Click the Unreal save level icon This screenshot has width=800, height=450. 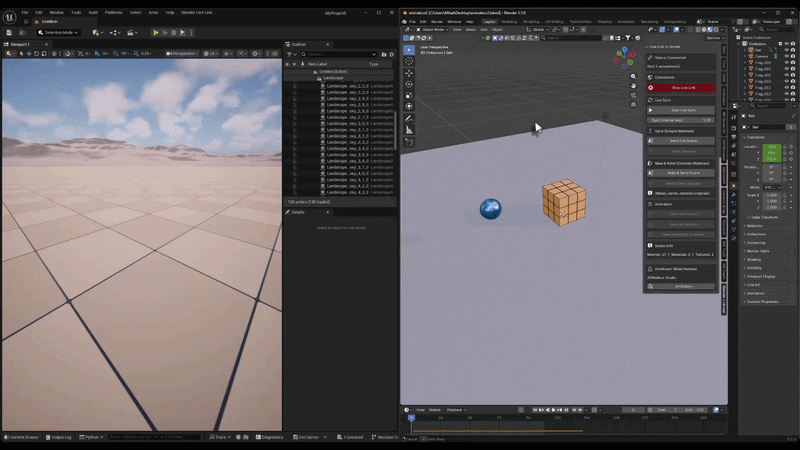pos(9,33)
